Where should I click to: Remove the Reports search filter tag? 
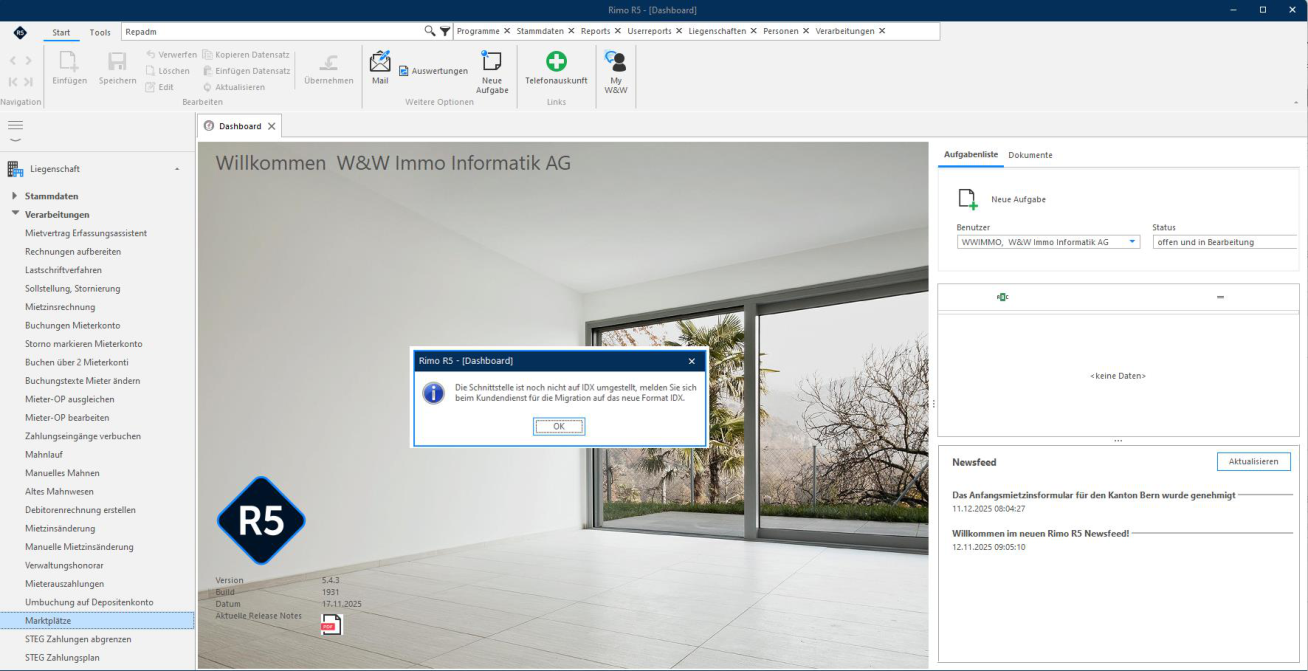point(617,31)
